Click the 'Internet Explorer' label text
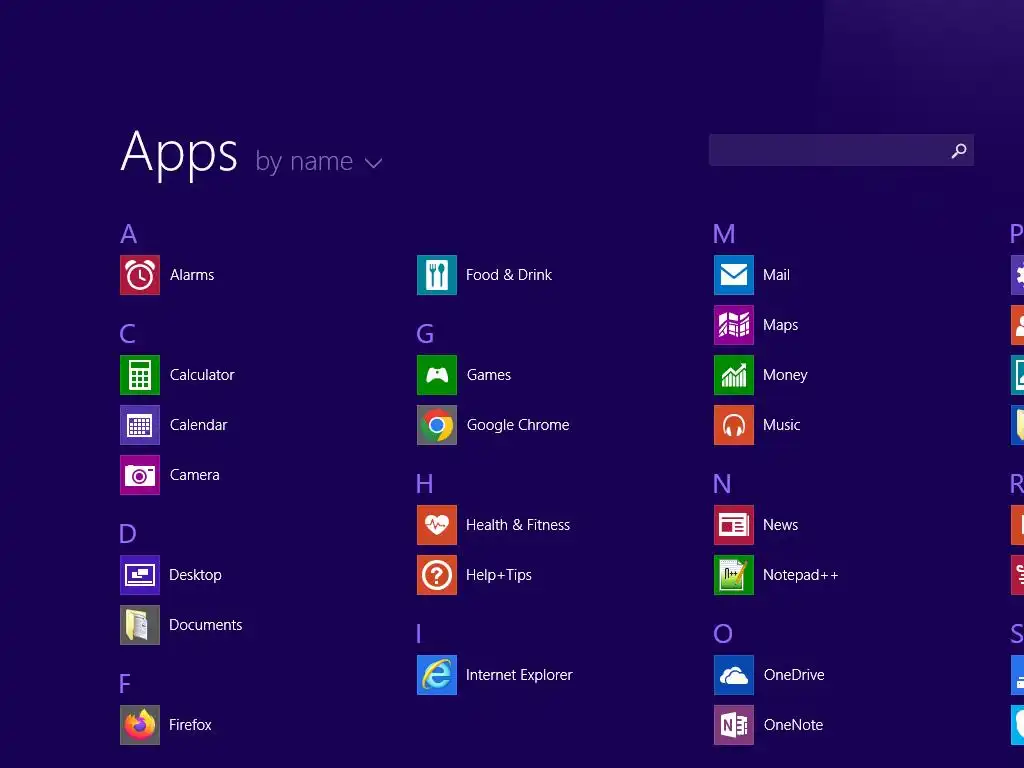 pyautogui.click(x=519, y=675)
